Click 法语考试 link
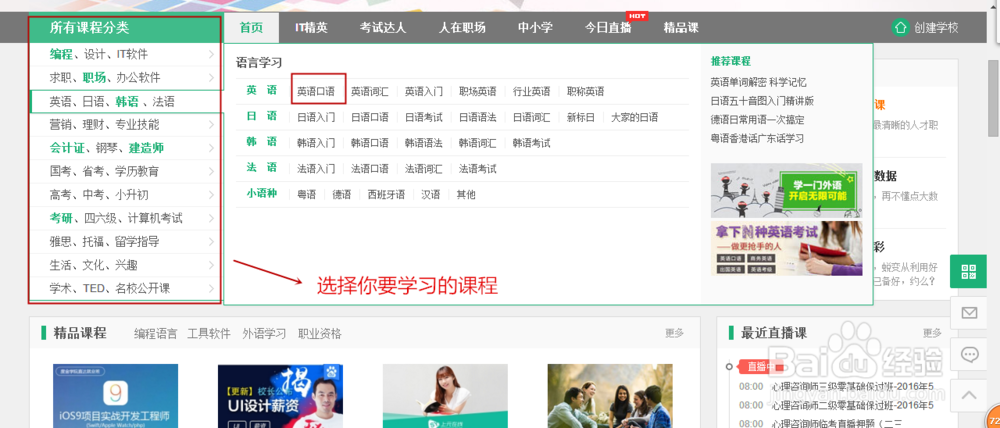This screenshot has width=1000, height=428. coord(478,169)
